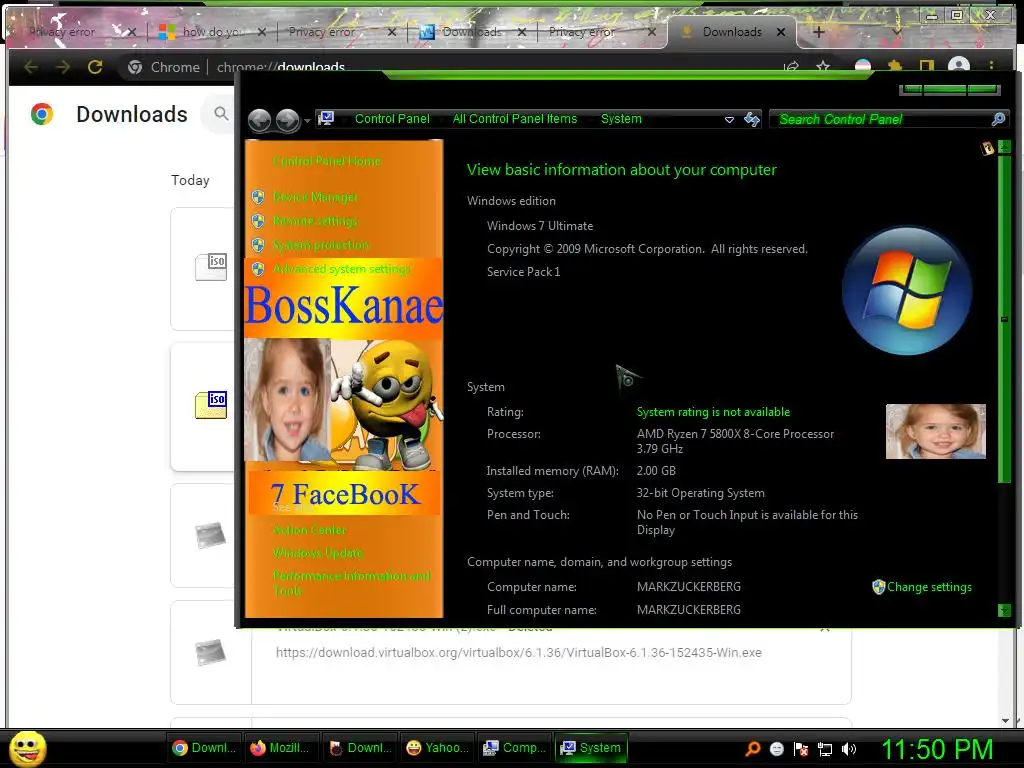This screenshot has width=1024, height=768.
Task: Open Remote settings link
Action: [315, 221]
